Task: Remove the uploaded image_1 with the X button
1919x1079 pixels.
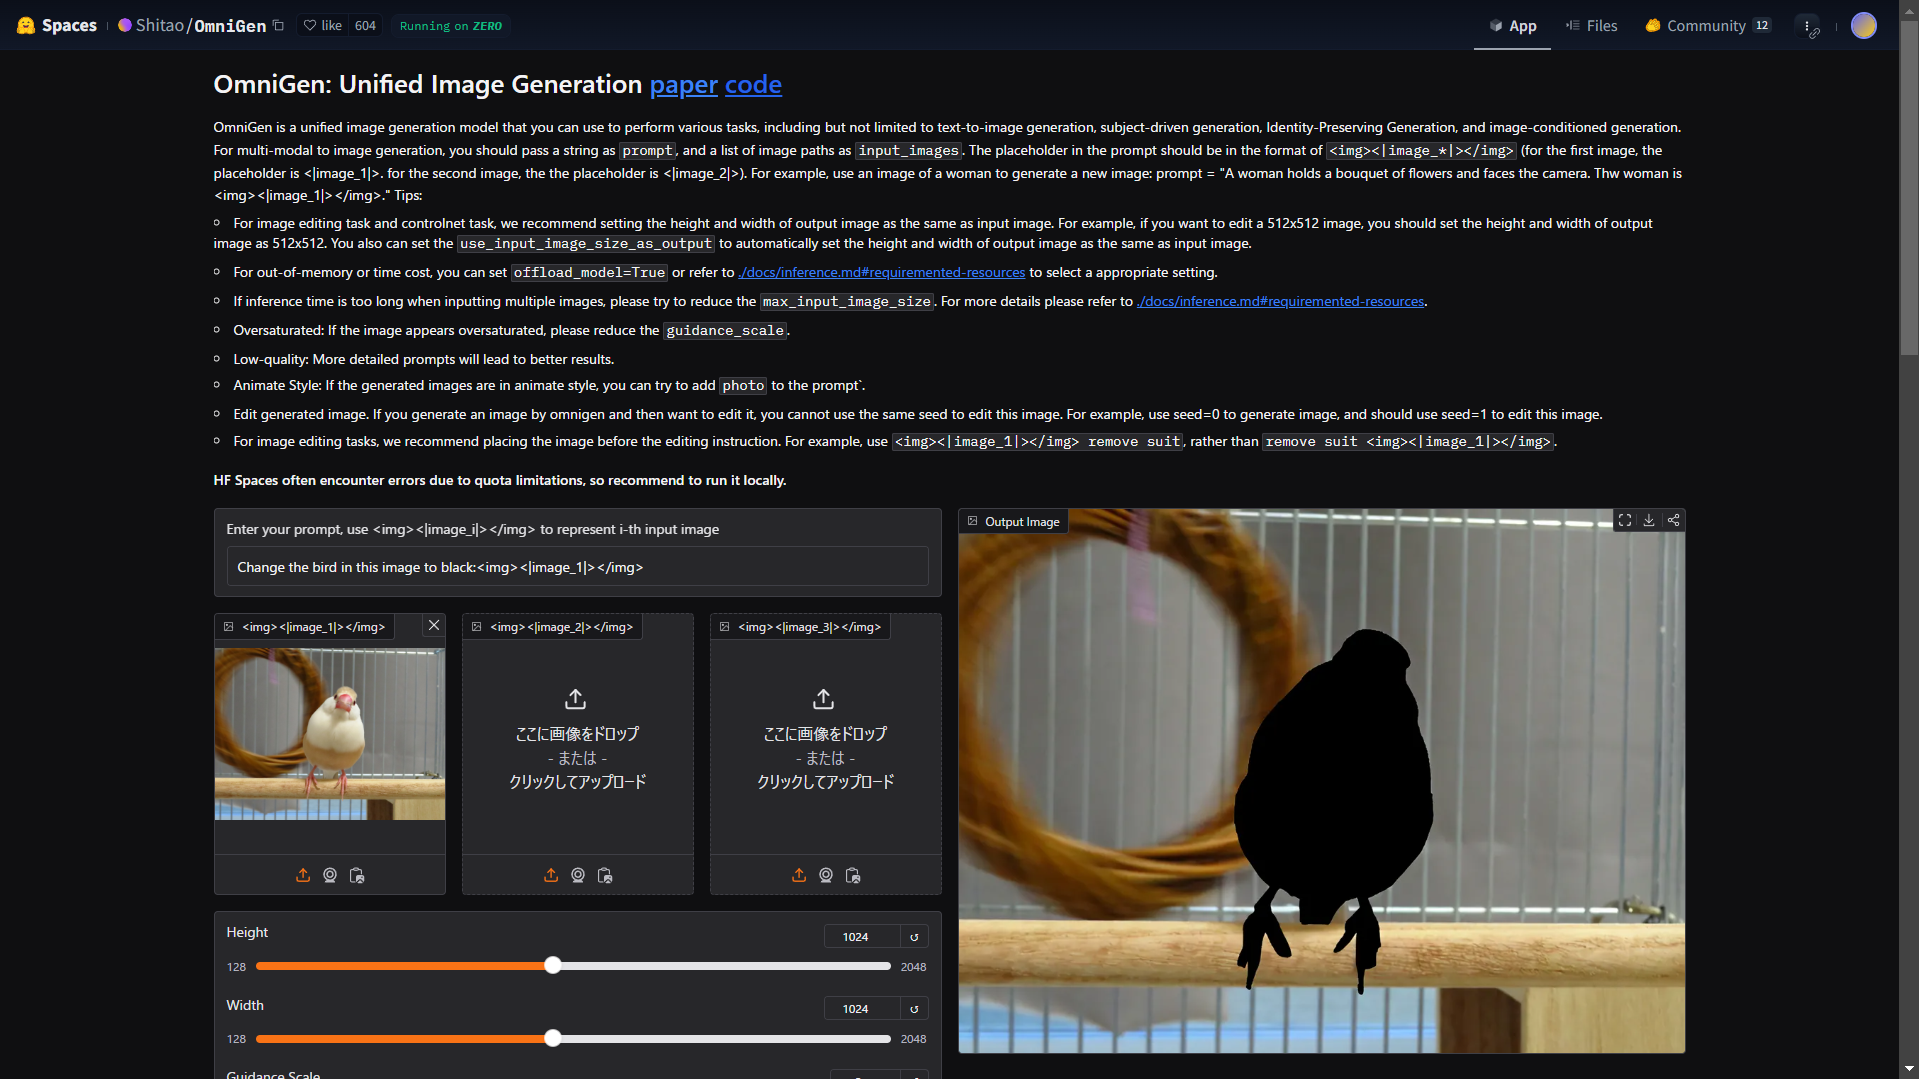Action: (434, 626)
